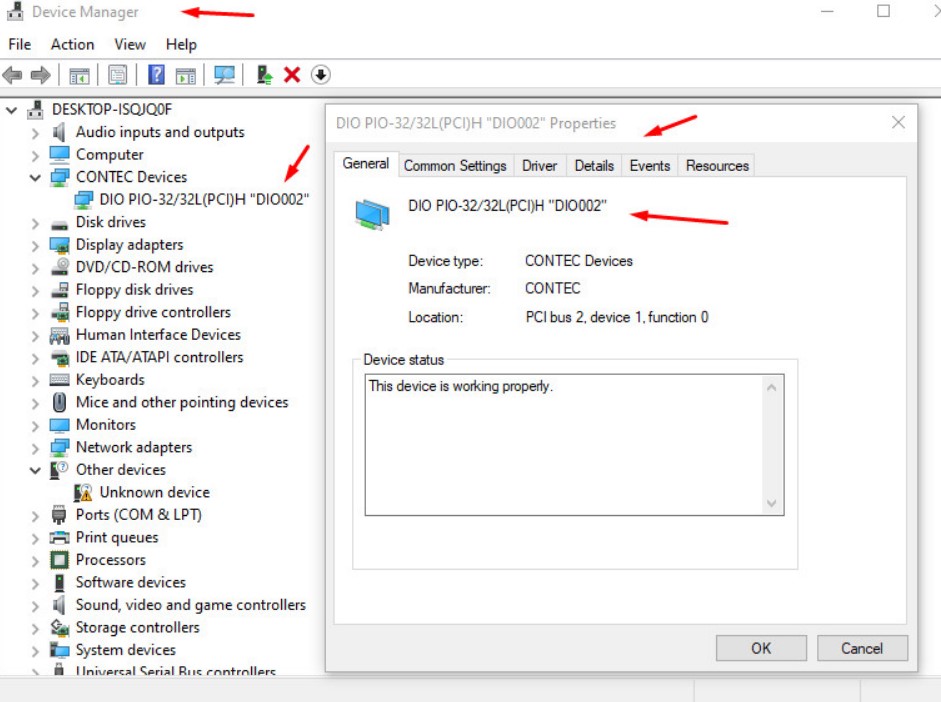
Task: Click the Disable device down-arrow icon
Action: (x=321, y=75)
